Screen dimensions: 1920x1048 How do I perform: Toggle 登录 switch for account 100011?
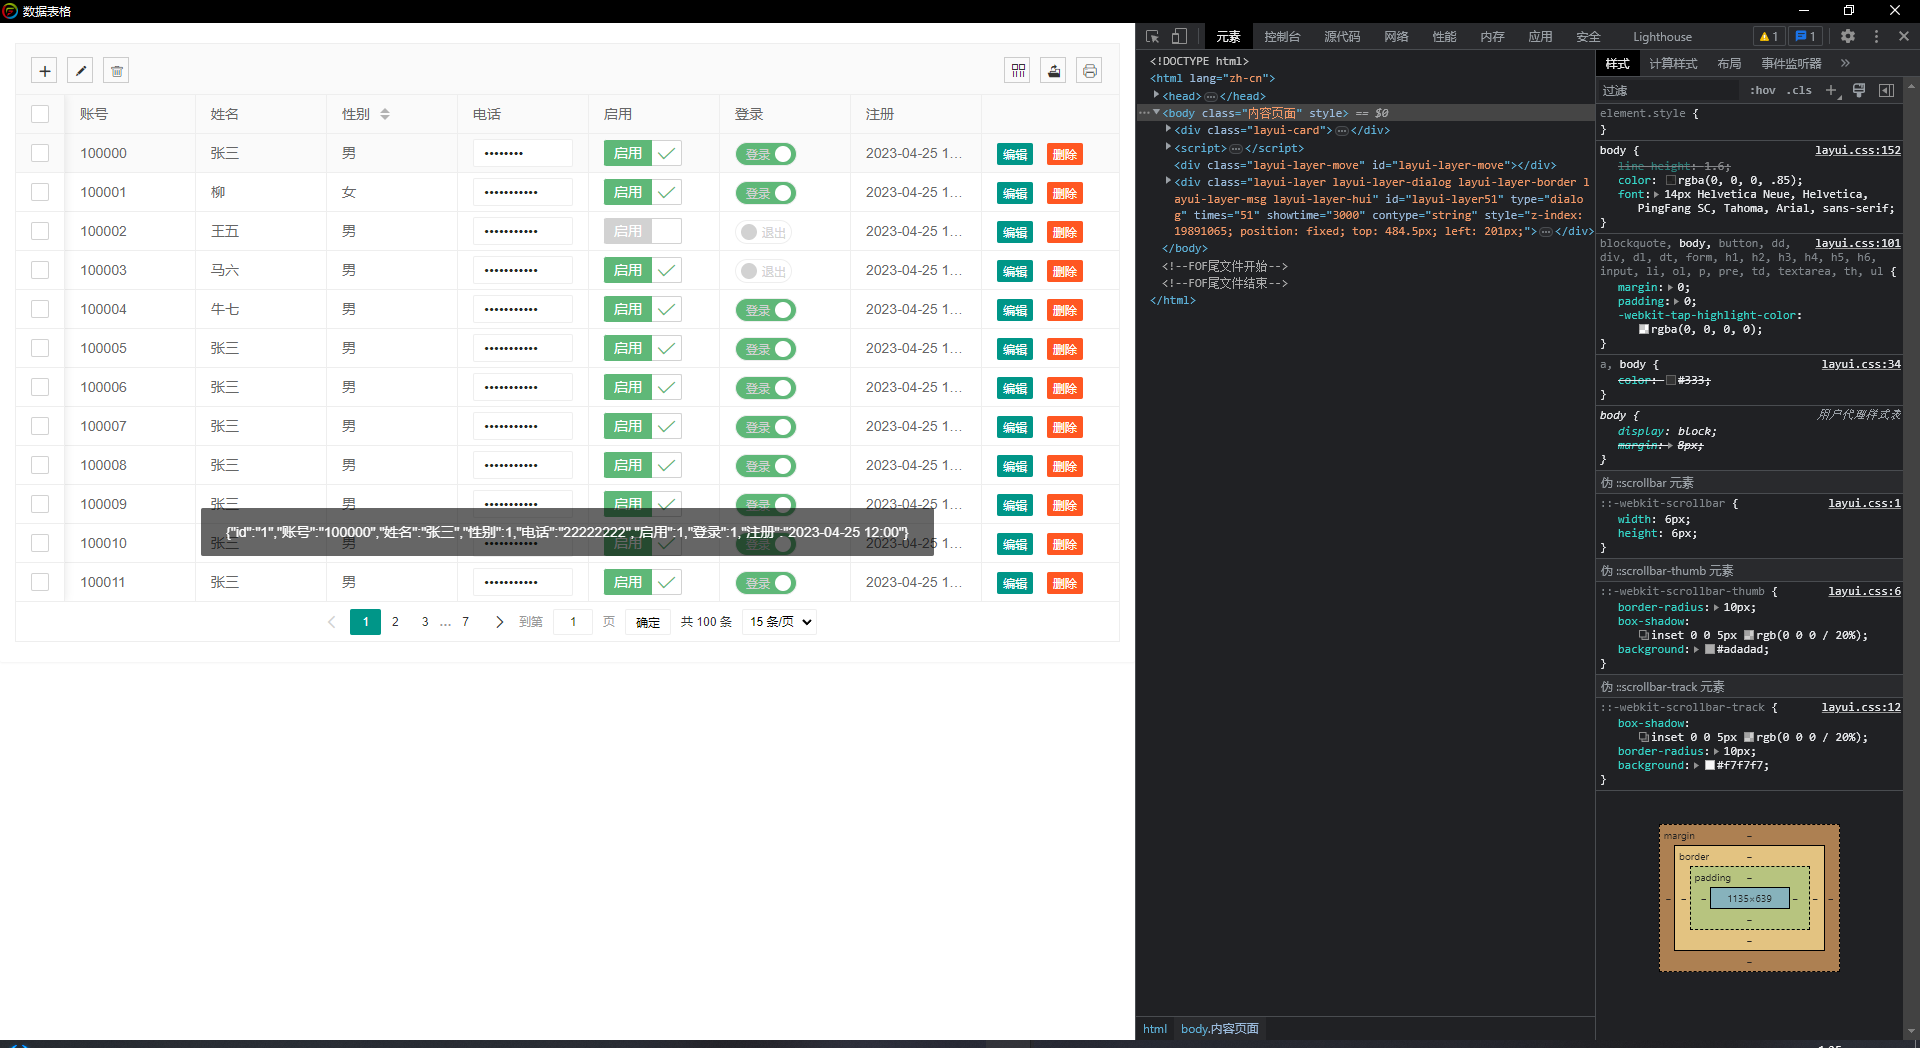[766, 583]
